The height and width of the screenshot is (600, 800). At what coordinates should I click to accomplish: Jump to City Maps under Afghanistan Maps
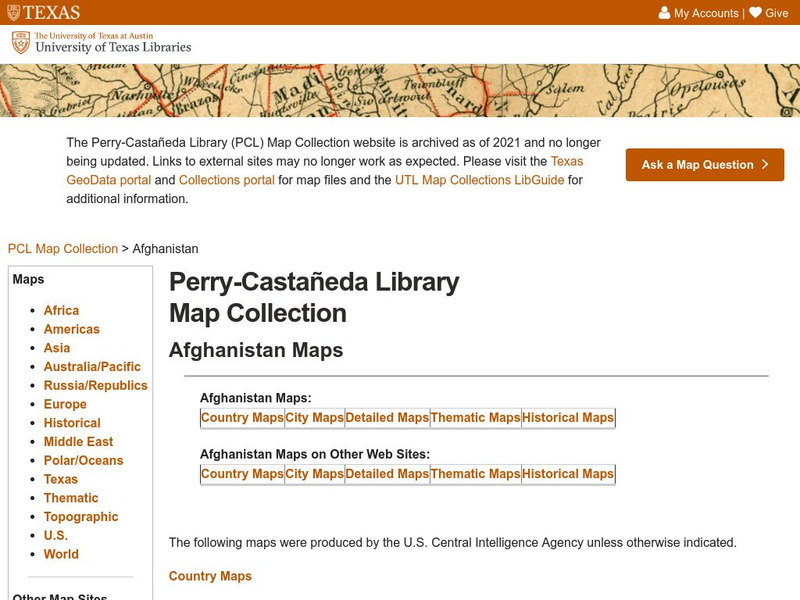(315, 418)
